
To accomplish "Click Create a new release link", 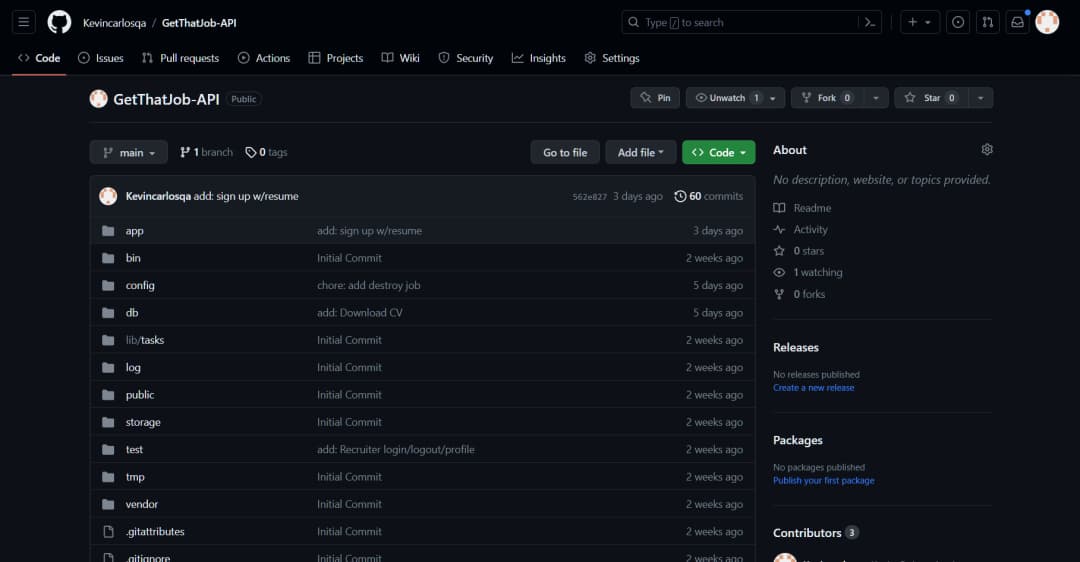I will pyautogui.click(x=813, y=388).
